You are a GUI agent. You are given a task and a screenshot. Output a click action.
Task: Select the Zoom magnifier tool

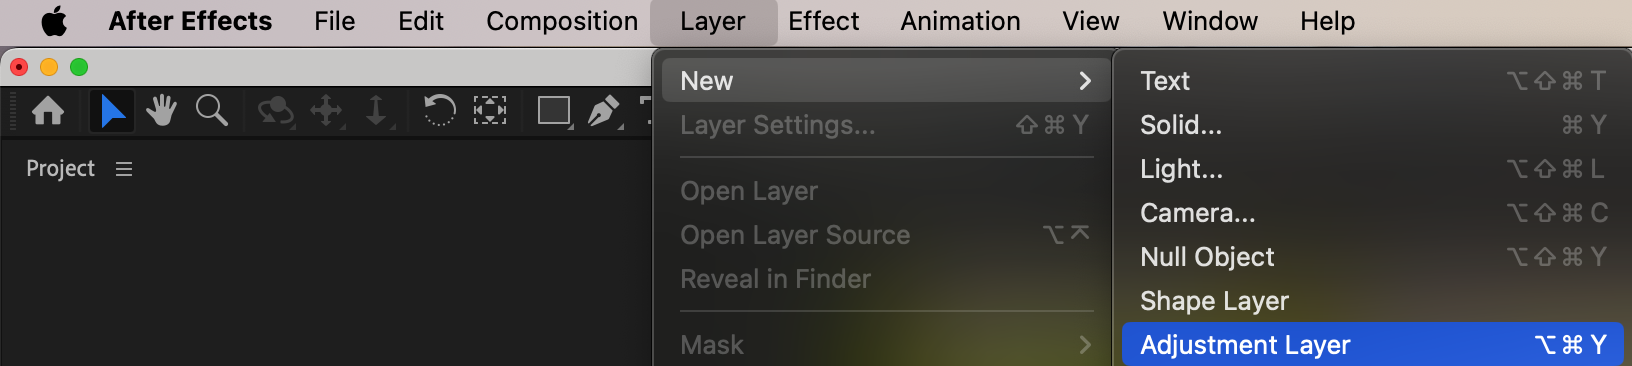point(211,110)
